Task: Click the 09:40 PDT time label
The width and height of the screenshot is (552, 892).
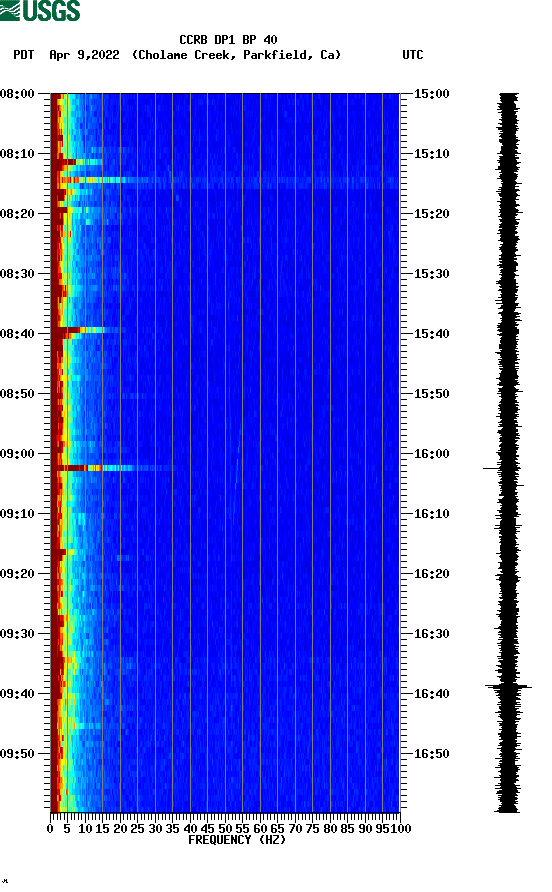Action: [18, 693]
